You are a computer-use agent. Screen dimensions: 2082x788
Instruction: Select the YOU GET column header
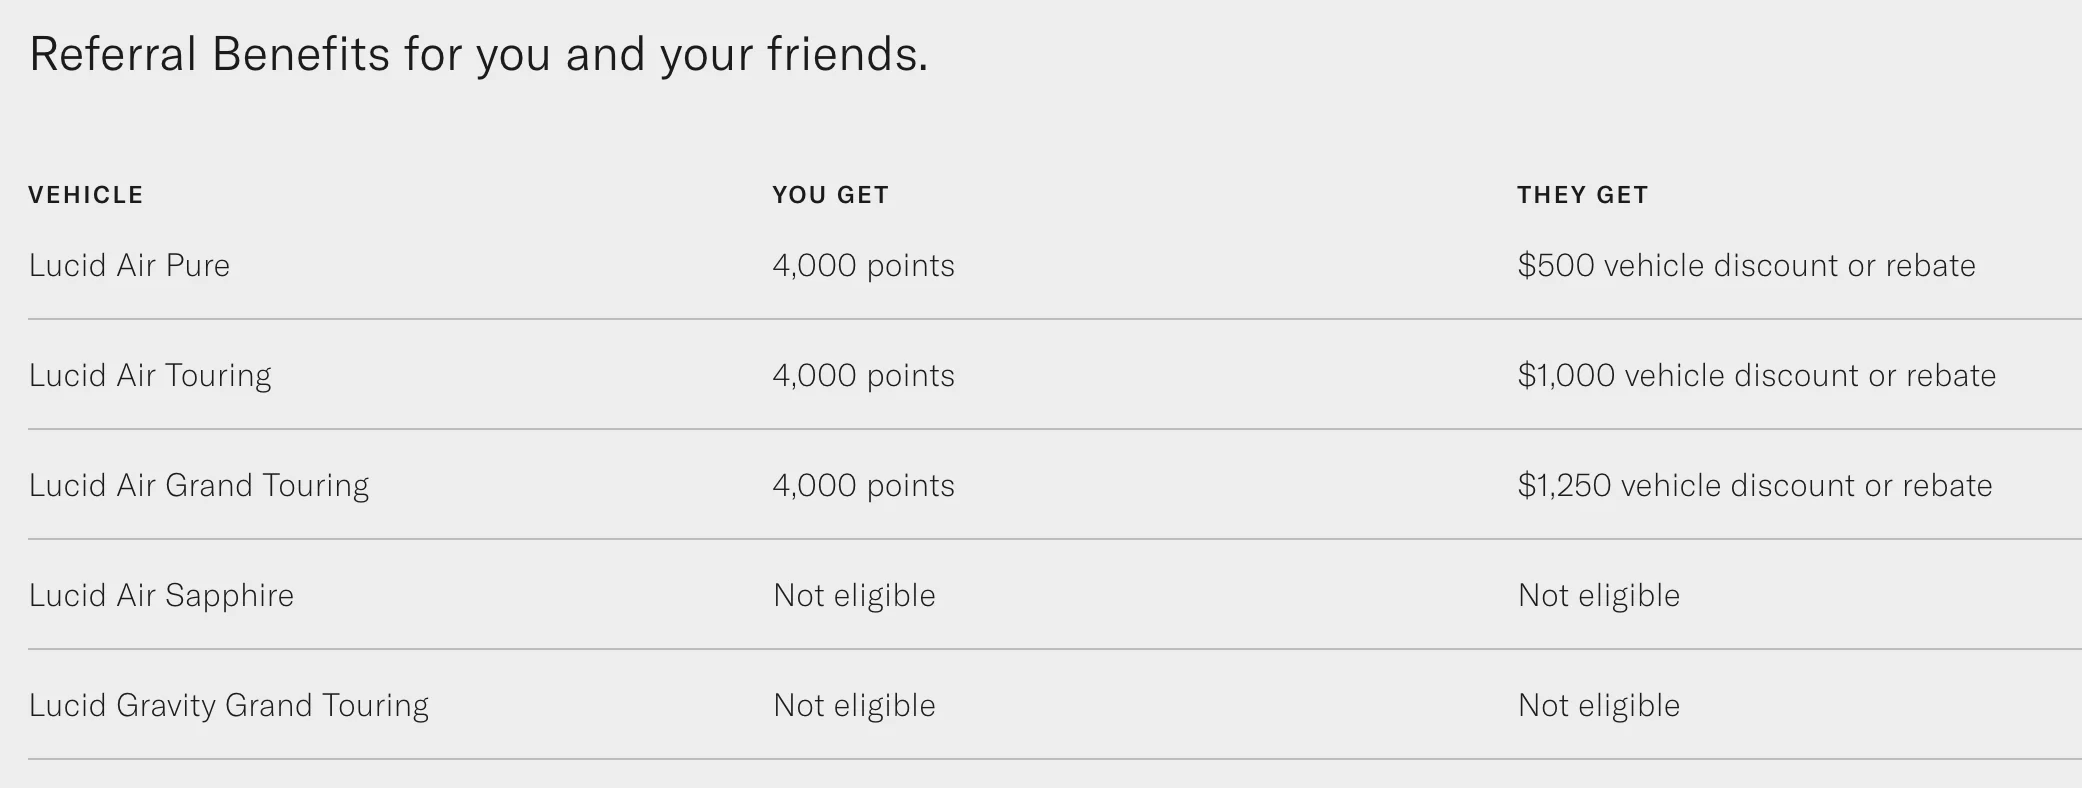[831, 195]
